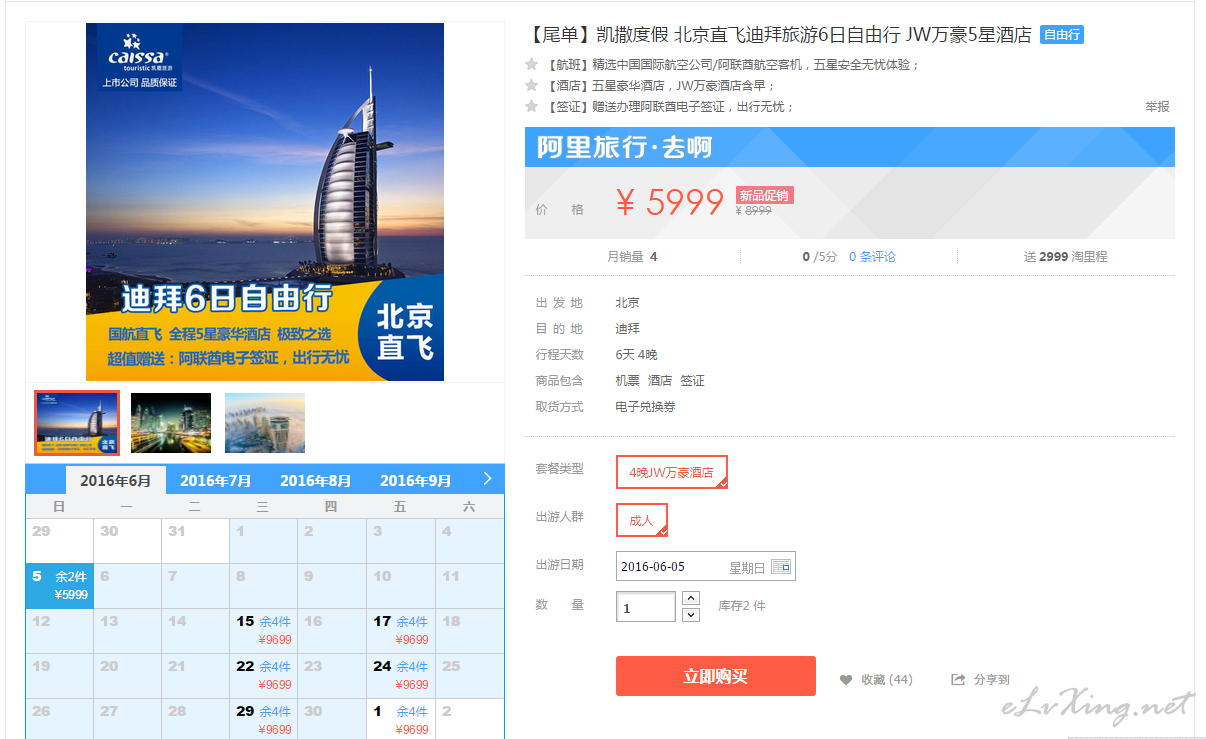This screenshot has height=739, width=1206.
Task: Switch calendar to 2016年6月 tab
Action: point(116,481)
